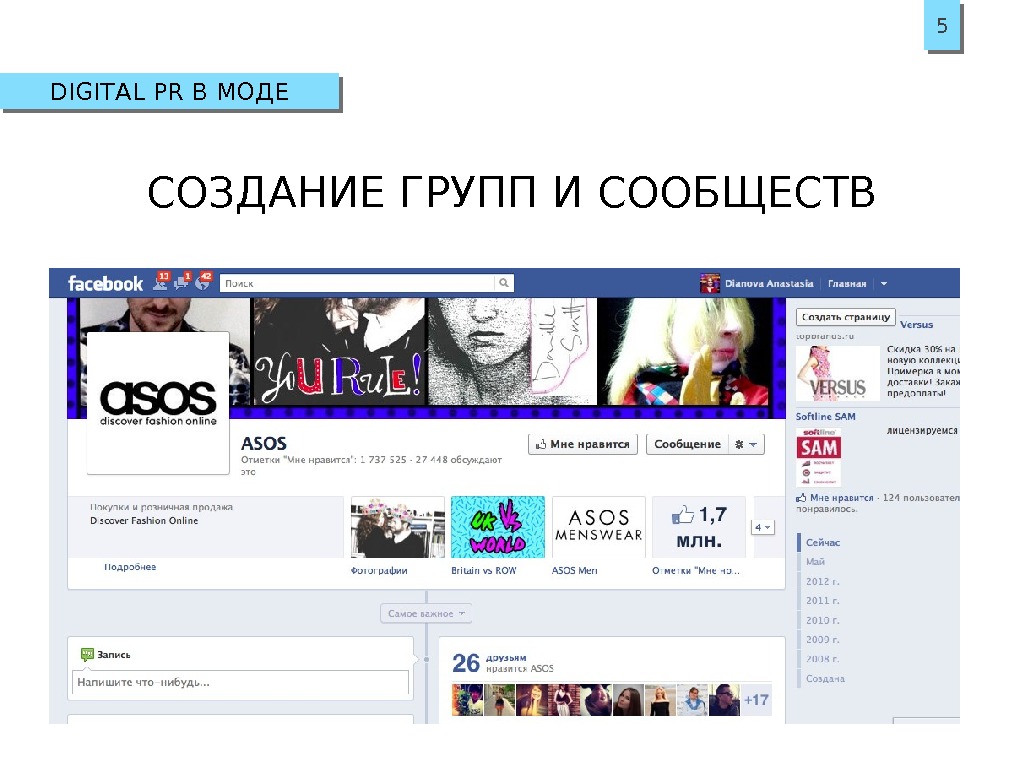Click 26 друзьям нравится ASOS count
This screenshot has width=1024, height=768.
(x=503, y=663)
